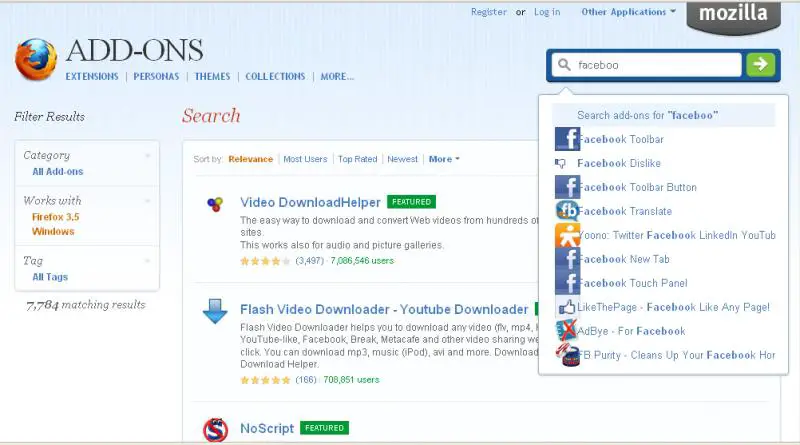Click FEATURED badge beside Video DownloadHelper
The height and width of the screenshot is (445, 800).
tap(411, 202)
